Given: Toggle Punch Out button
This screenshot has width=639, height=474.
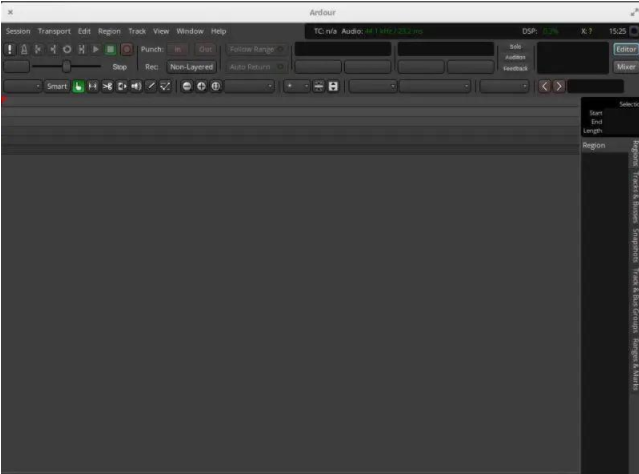Looking at the screenshot, I should coord(205,49).
